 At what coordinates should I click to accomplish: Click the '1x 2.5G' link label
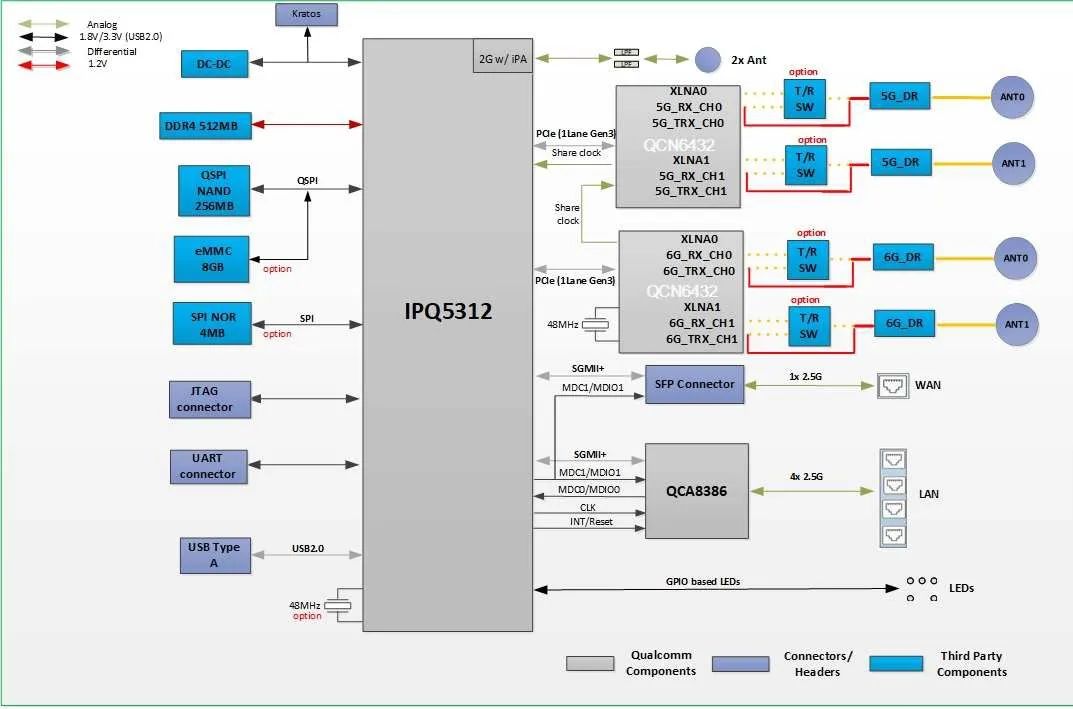[x=805, y=376]
